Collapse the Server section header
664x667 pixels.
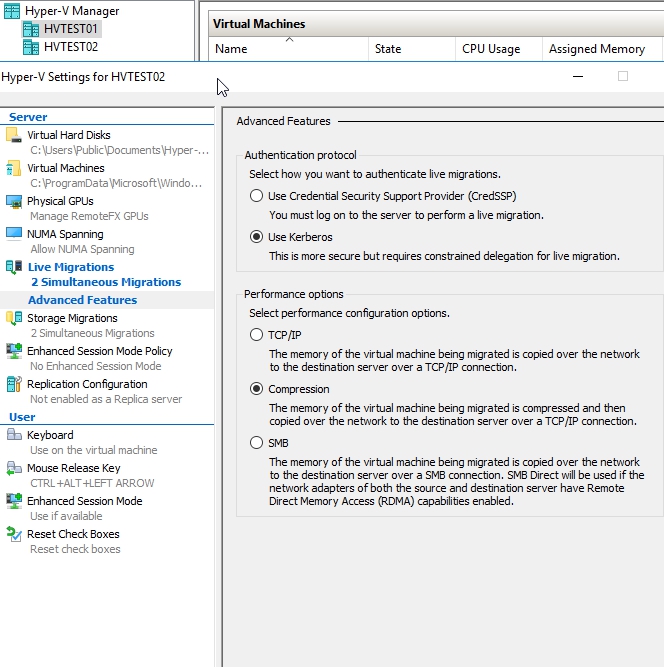[28, 117]
